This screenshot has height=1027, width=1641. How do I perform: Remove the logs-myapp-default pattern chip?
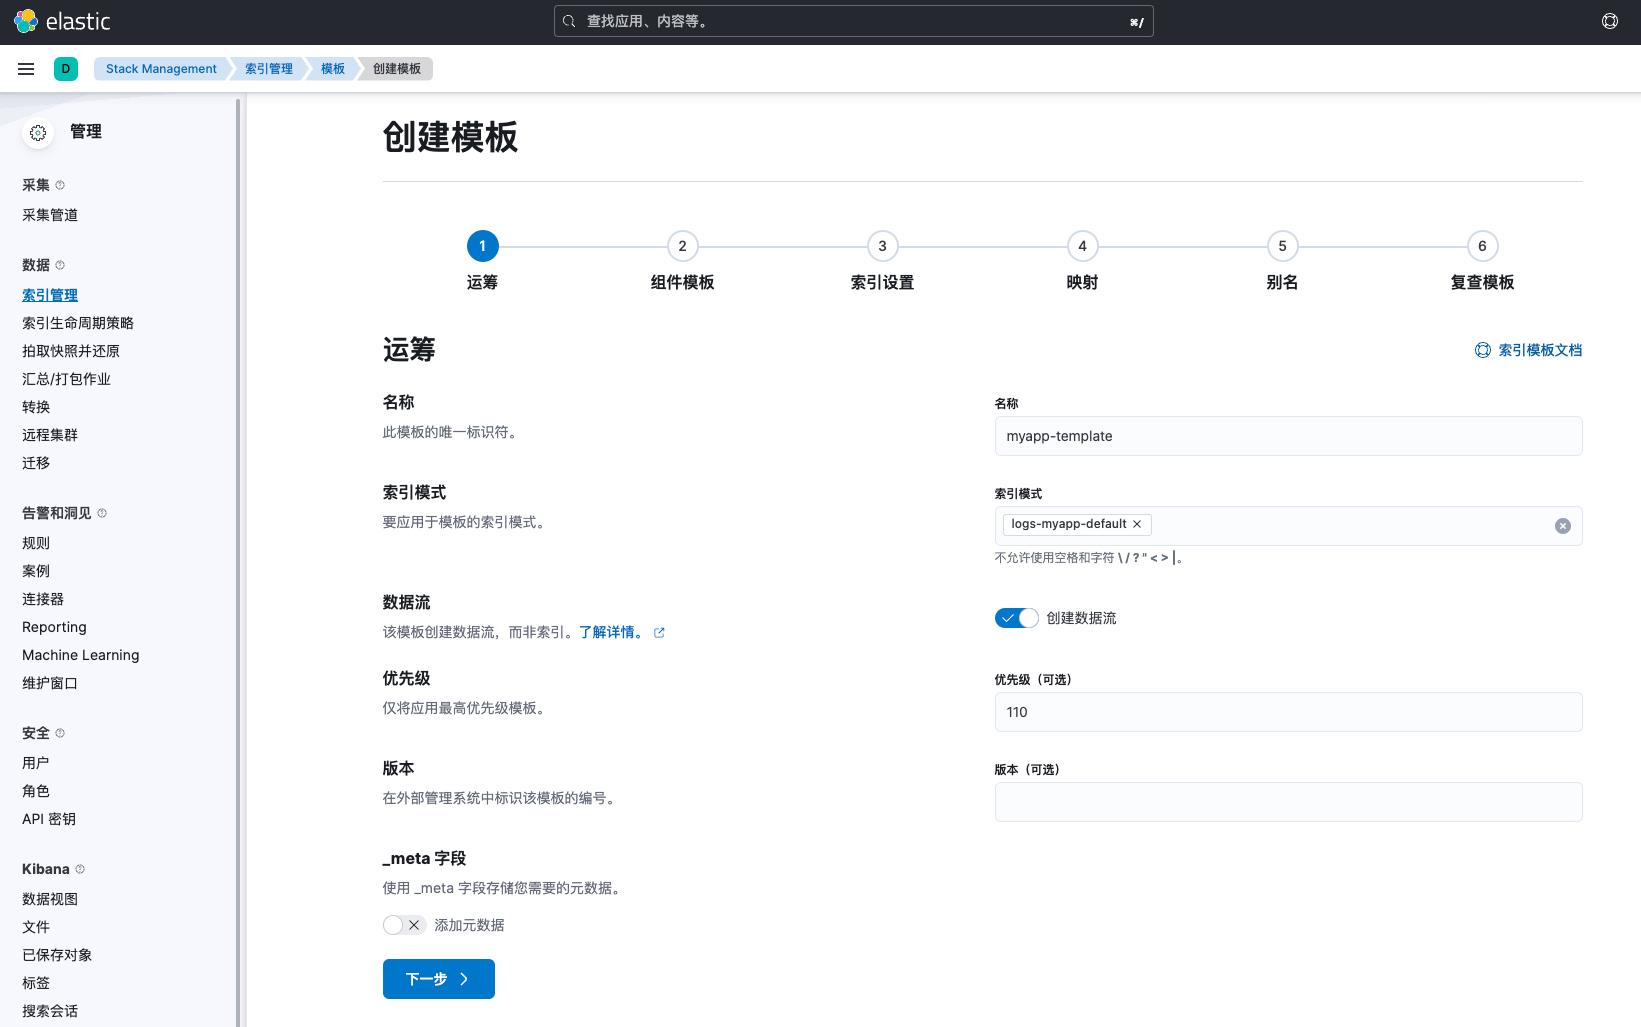click(1137, 524)
